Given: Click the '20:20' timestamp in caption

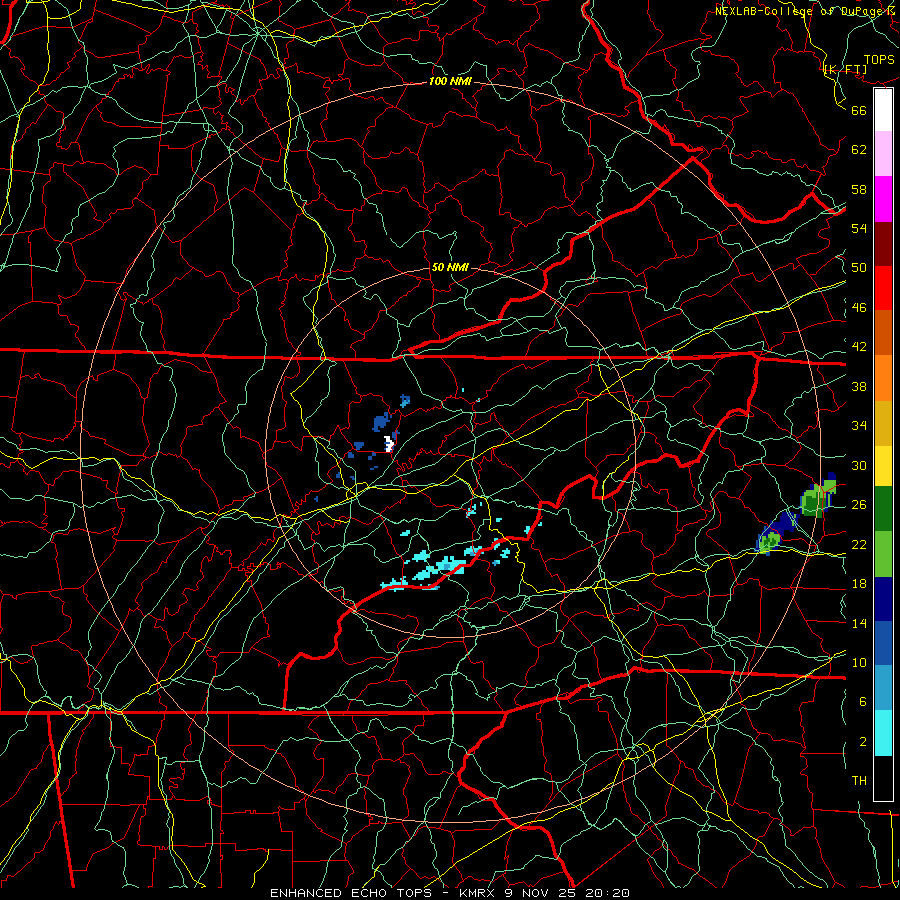Looking at the screenshot, I should tap(607, 893).
